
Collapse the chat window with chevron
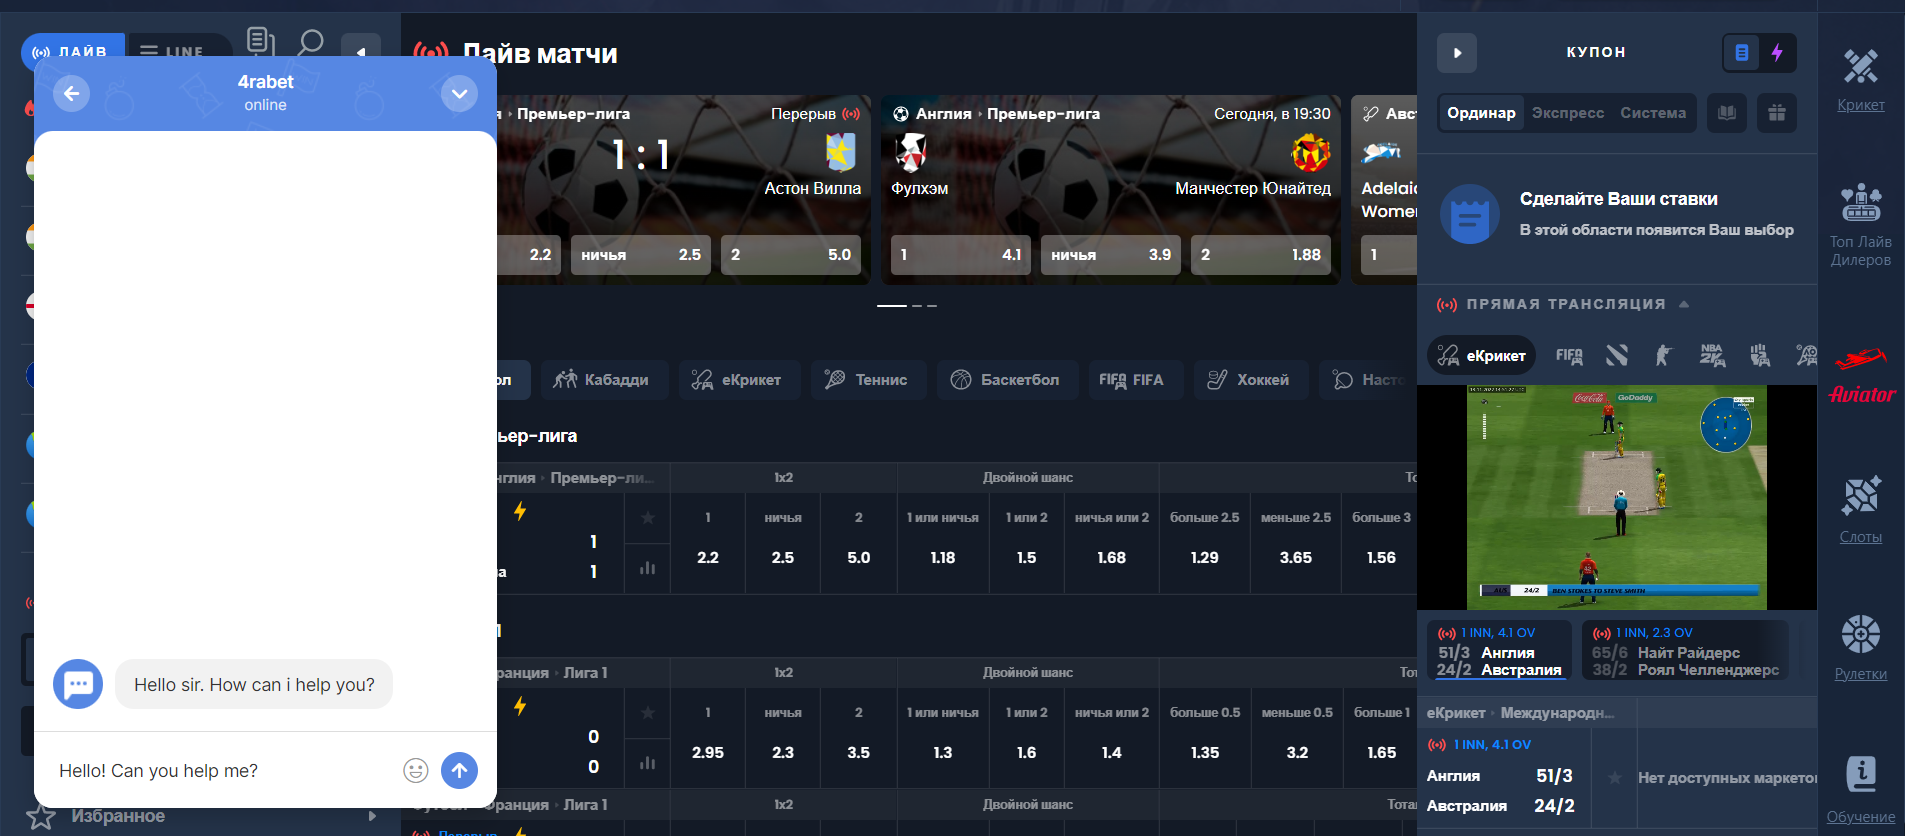point(459,94)
